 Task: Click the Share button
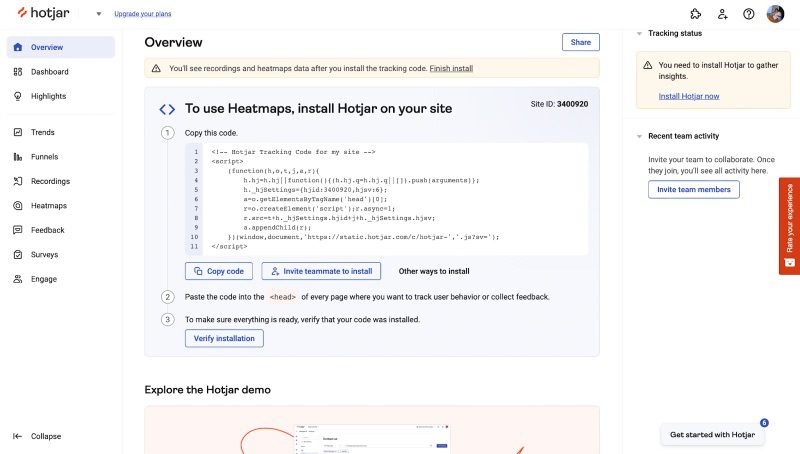pyautogui.click(x=581, y=42)
